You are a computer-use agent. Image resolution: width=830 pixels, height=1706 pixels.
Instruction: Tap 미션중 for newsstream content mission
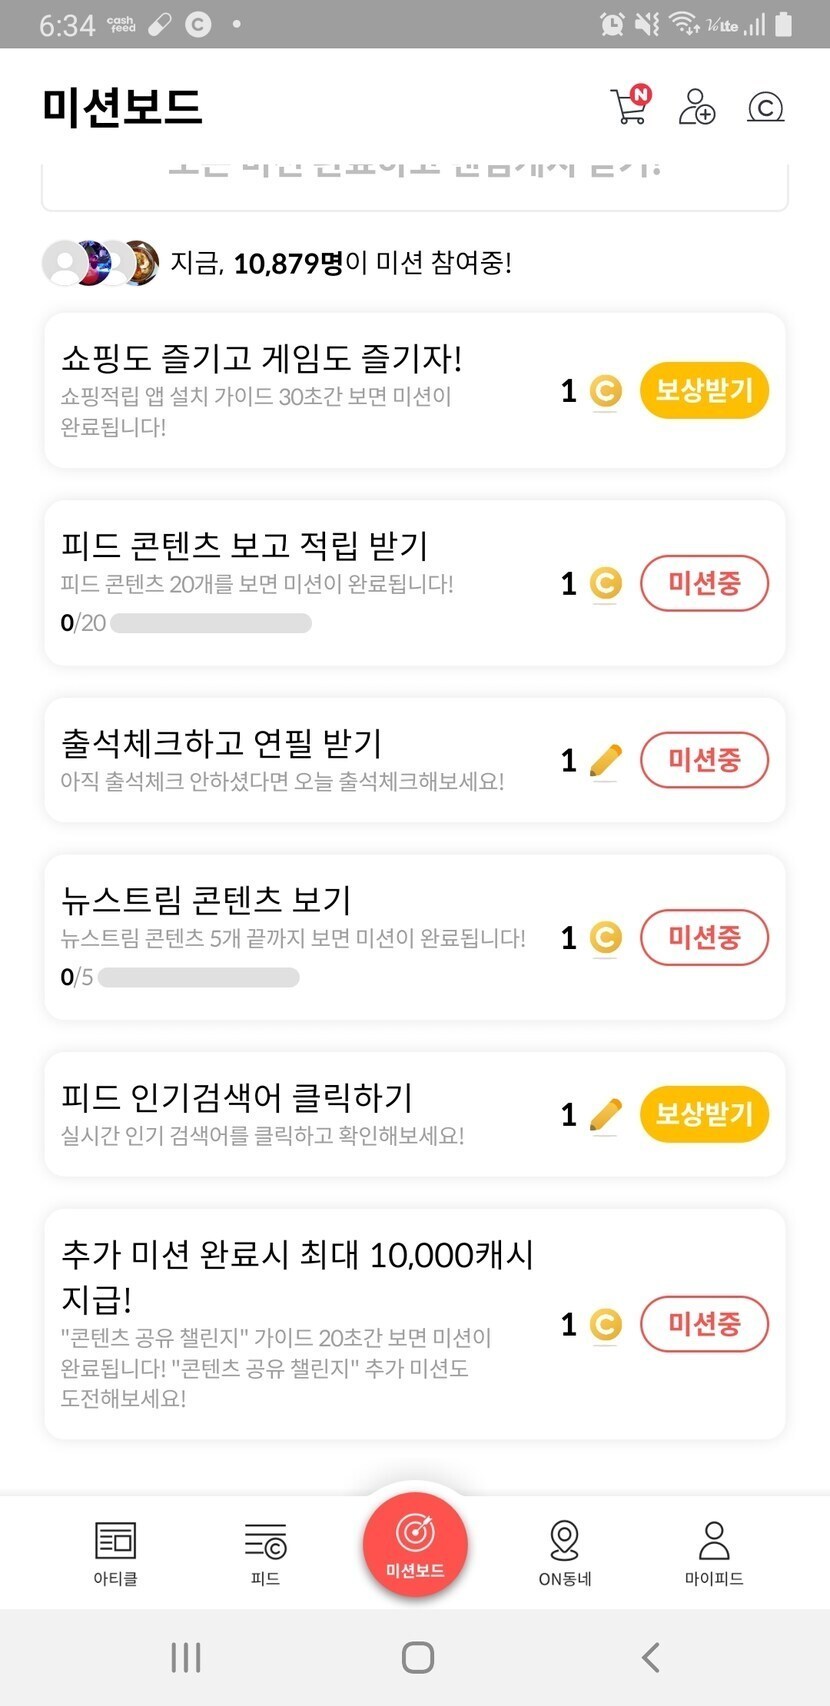(x=704, y=937)
